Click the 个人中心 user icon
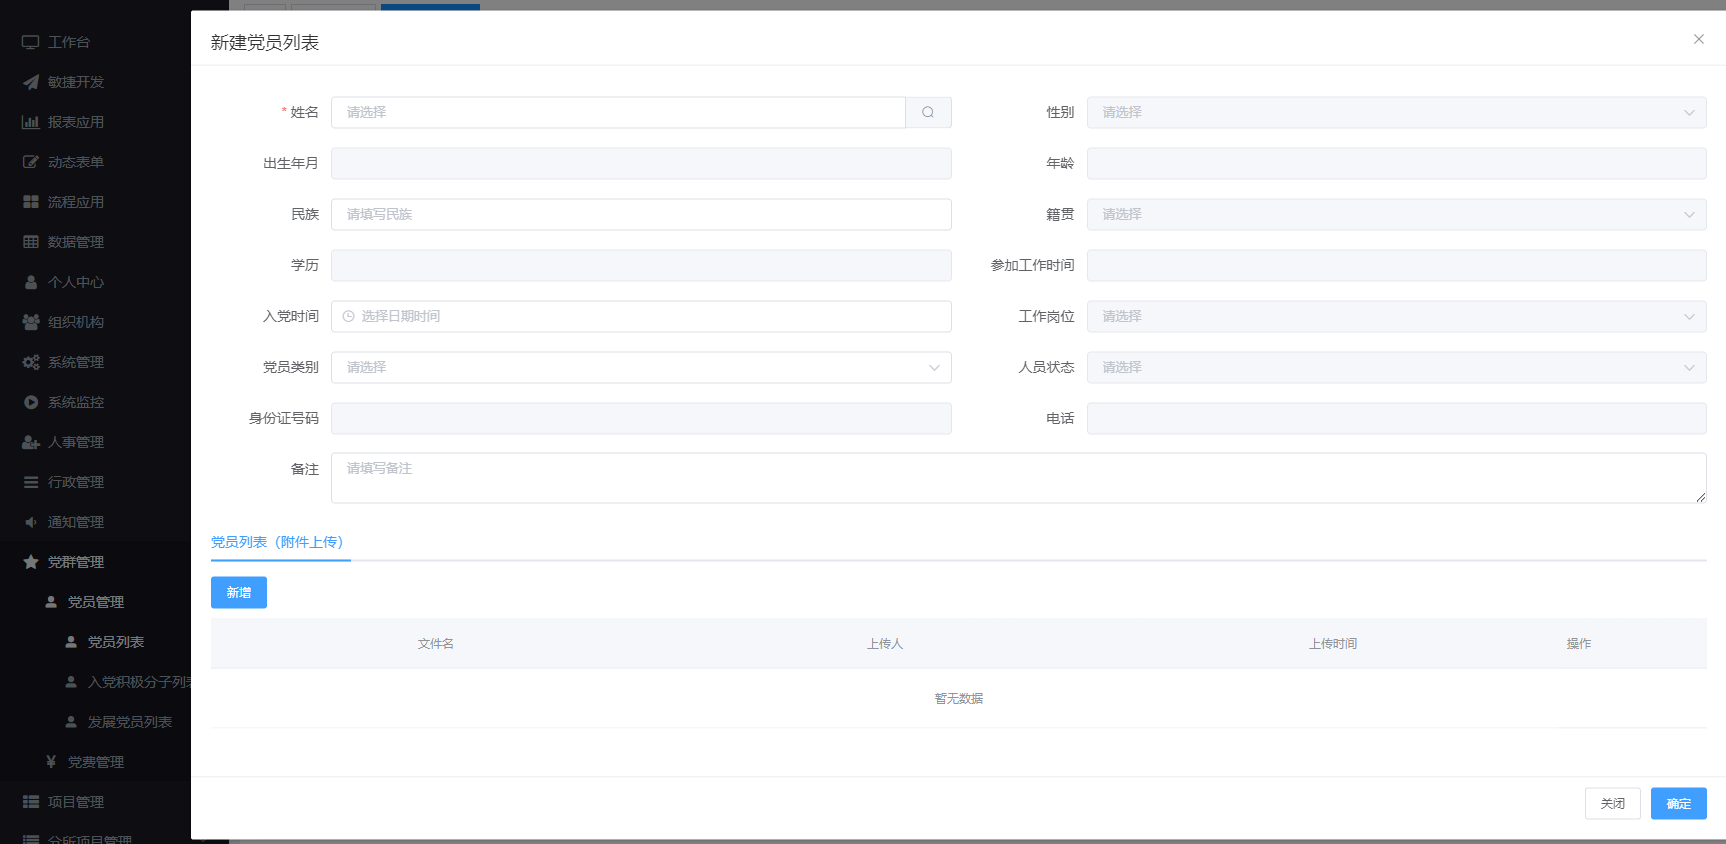The width and height of the screenshot is (1726, 844). pyautogui.click(x=31, y=282)
